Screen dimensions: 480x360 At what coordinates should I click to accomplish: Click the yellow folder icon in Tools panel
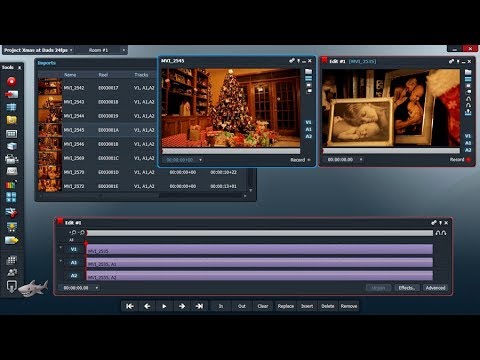coord(11,120)
